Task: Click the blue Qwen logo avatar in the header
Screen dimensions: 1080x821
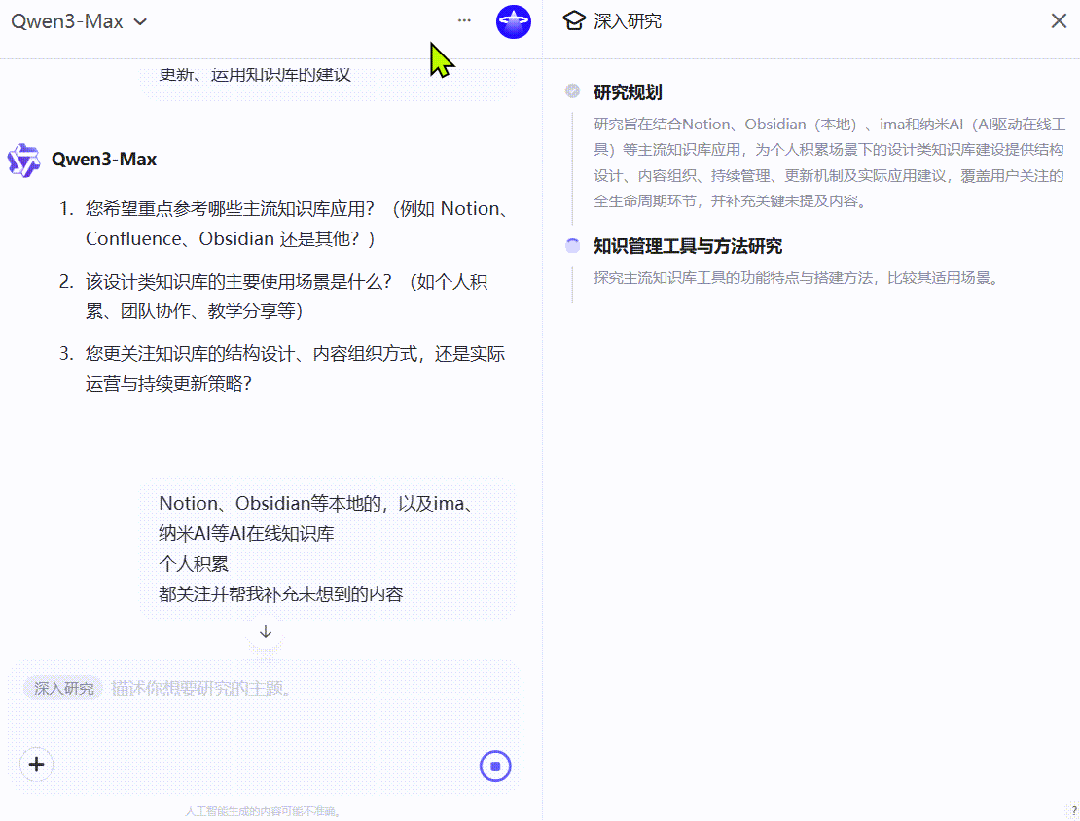Action: click(x=513, y=21)
